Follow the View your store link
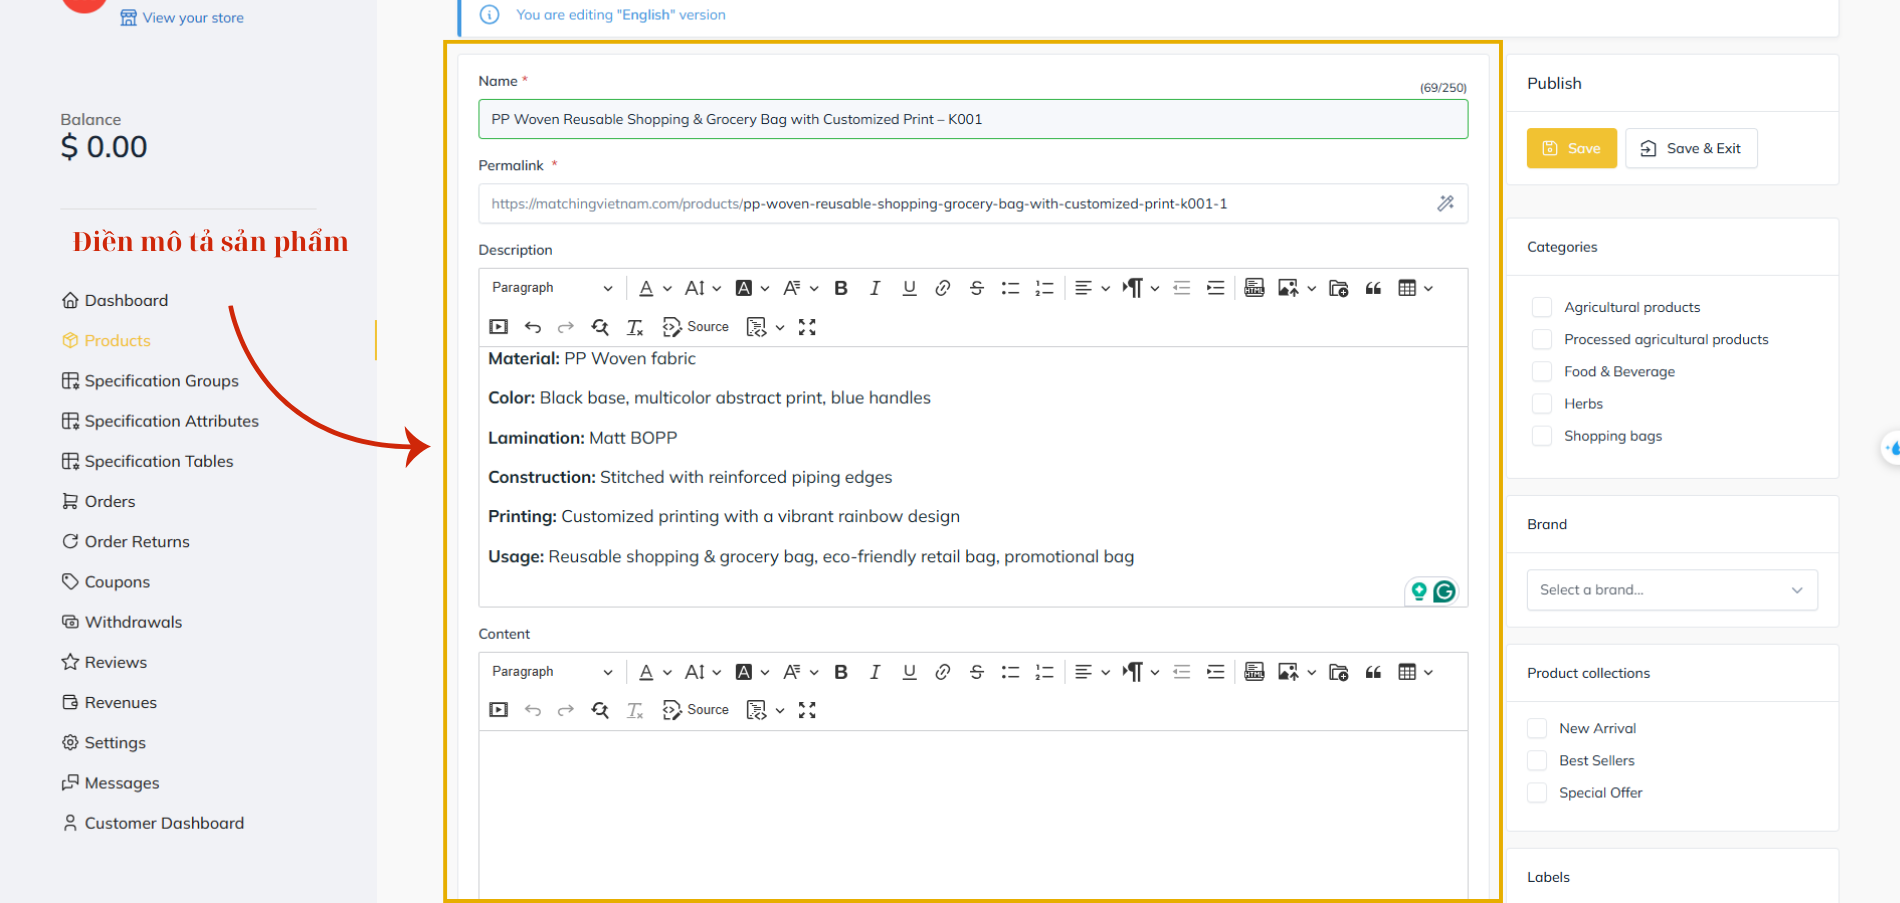 [192, 18]
